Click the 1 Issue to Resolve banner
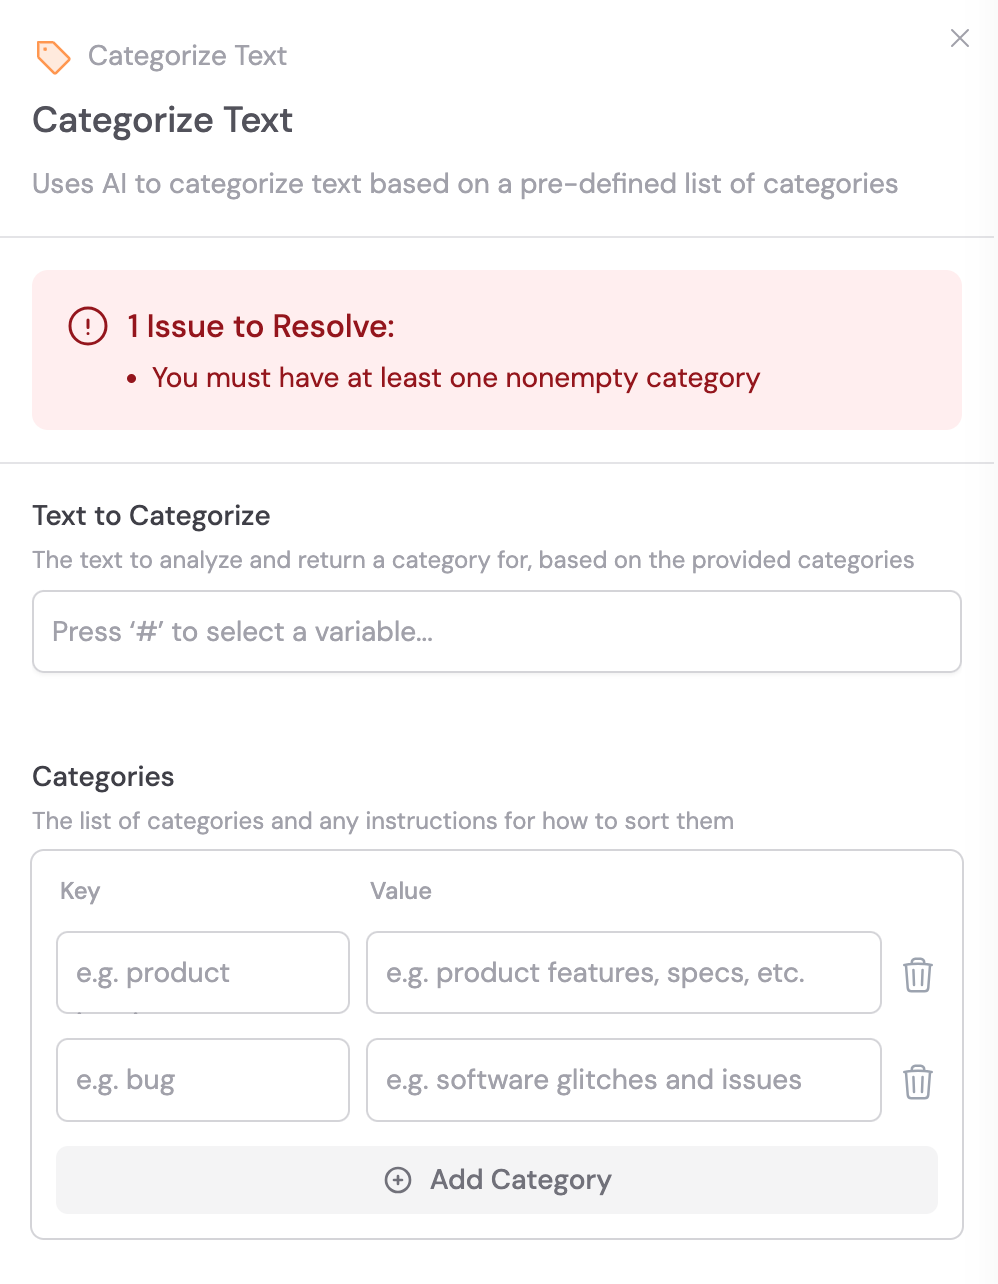This screenshot has height=1284, width=998. click(260, 326)
